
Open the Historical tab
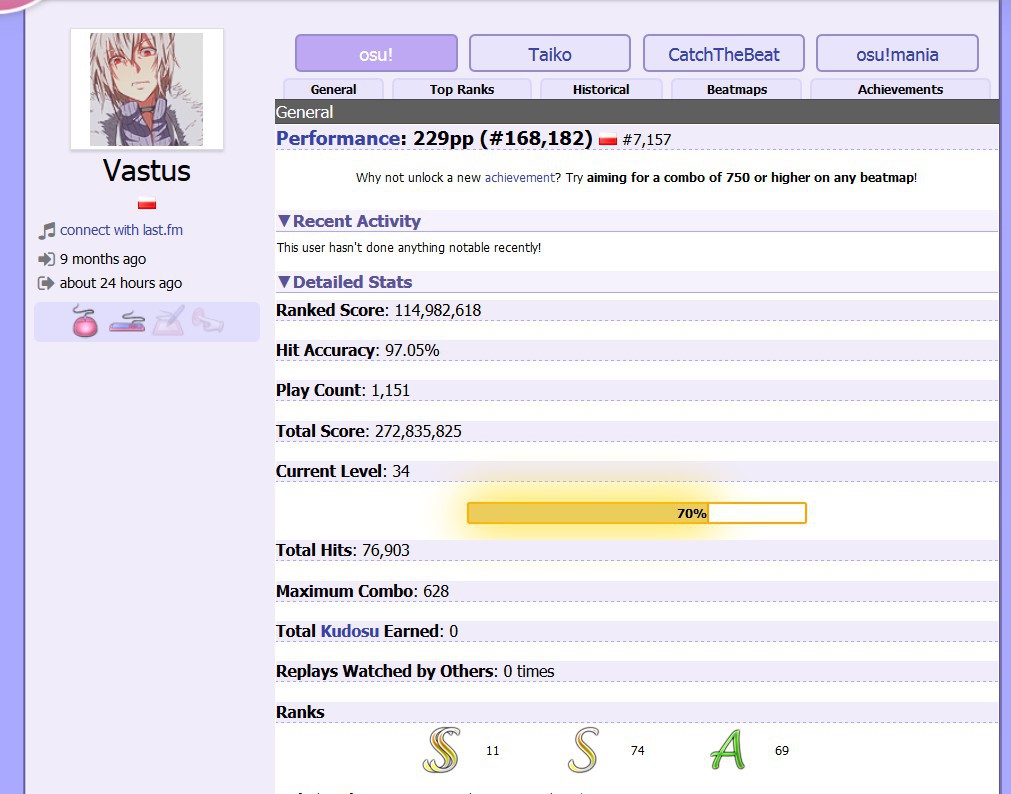point(601,90)
